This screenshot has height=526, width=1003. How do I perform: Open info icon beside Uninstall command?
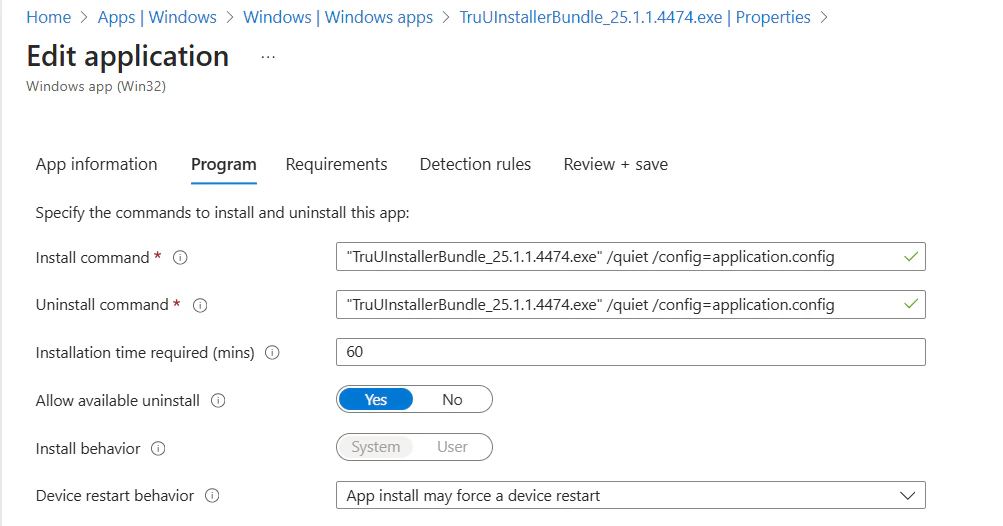(200, 306)
